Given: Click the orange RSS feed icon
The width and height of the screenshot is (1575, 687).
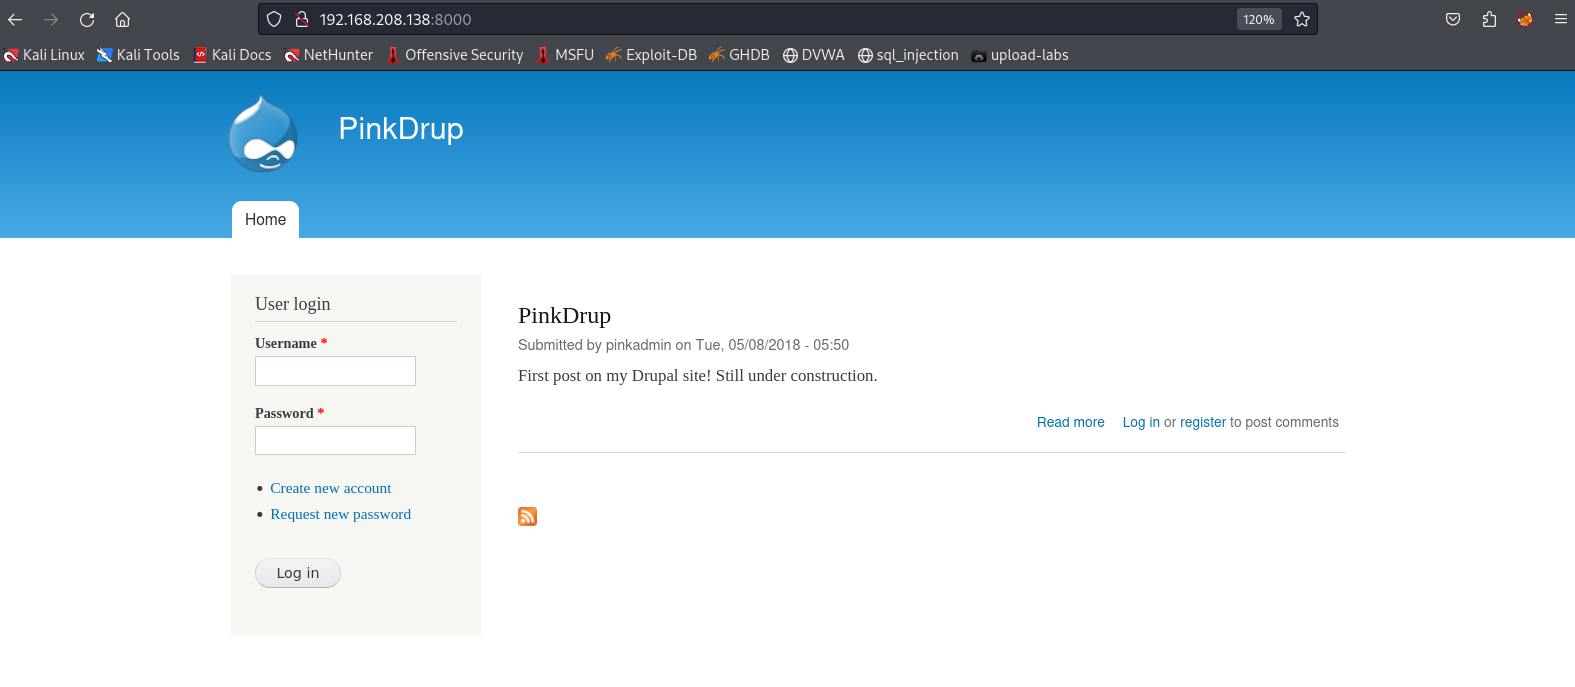Looking at the screenshot, I should click(x=527, y=516).
